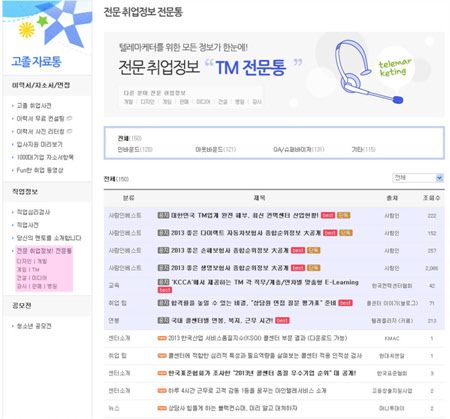The height and width of the screenshot is (419, 450).
Task: Click the 공지 badge on the 대한민국 TM업계 row
Action: click(x=163, y=215)
